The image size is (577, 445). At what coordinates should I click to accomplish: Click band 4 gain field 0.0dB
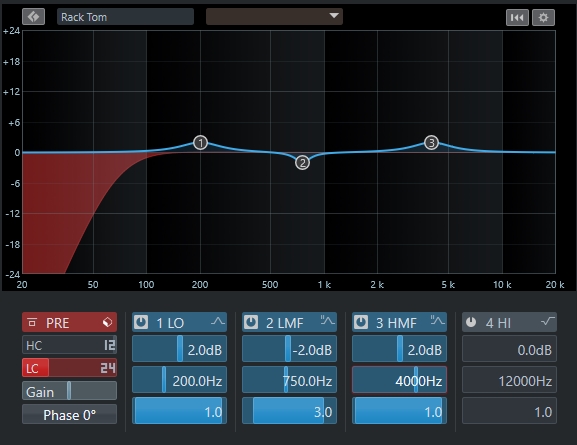pos(509,349)
